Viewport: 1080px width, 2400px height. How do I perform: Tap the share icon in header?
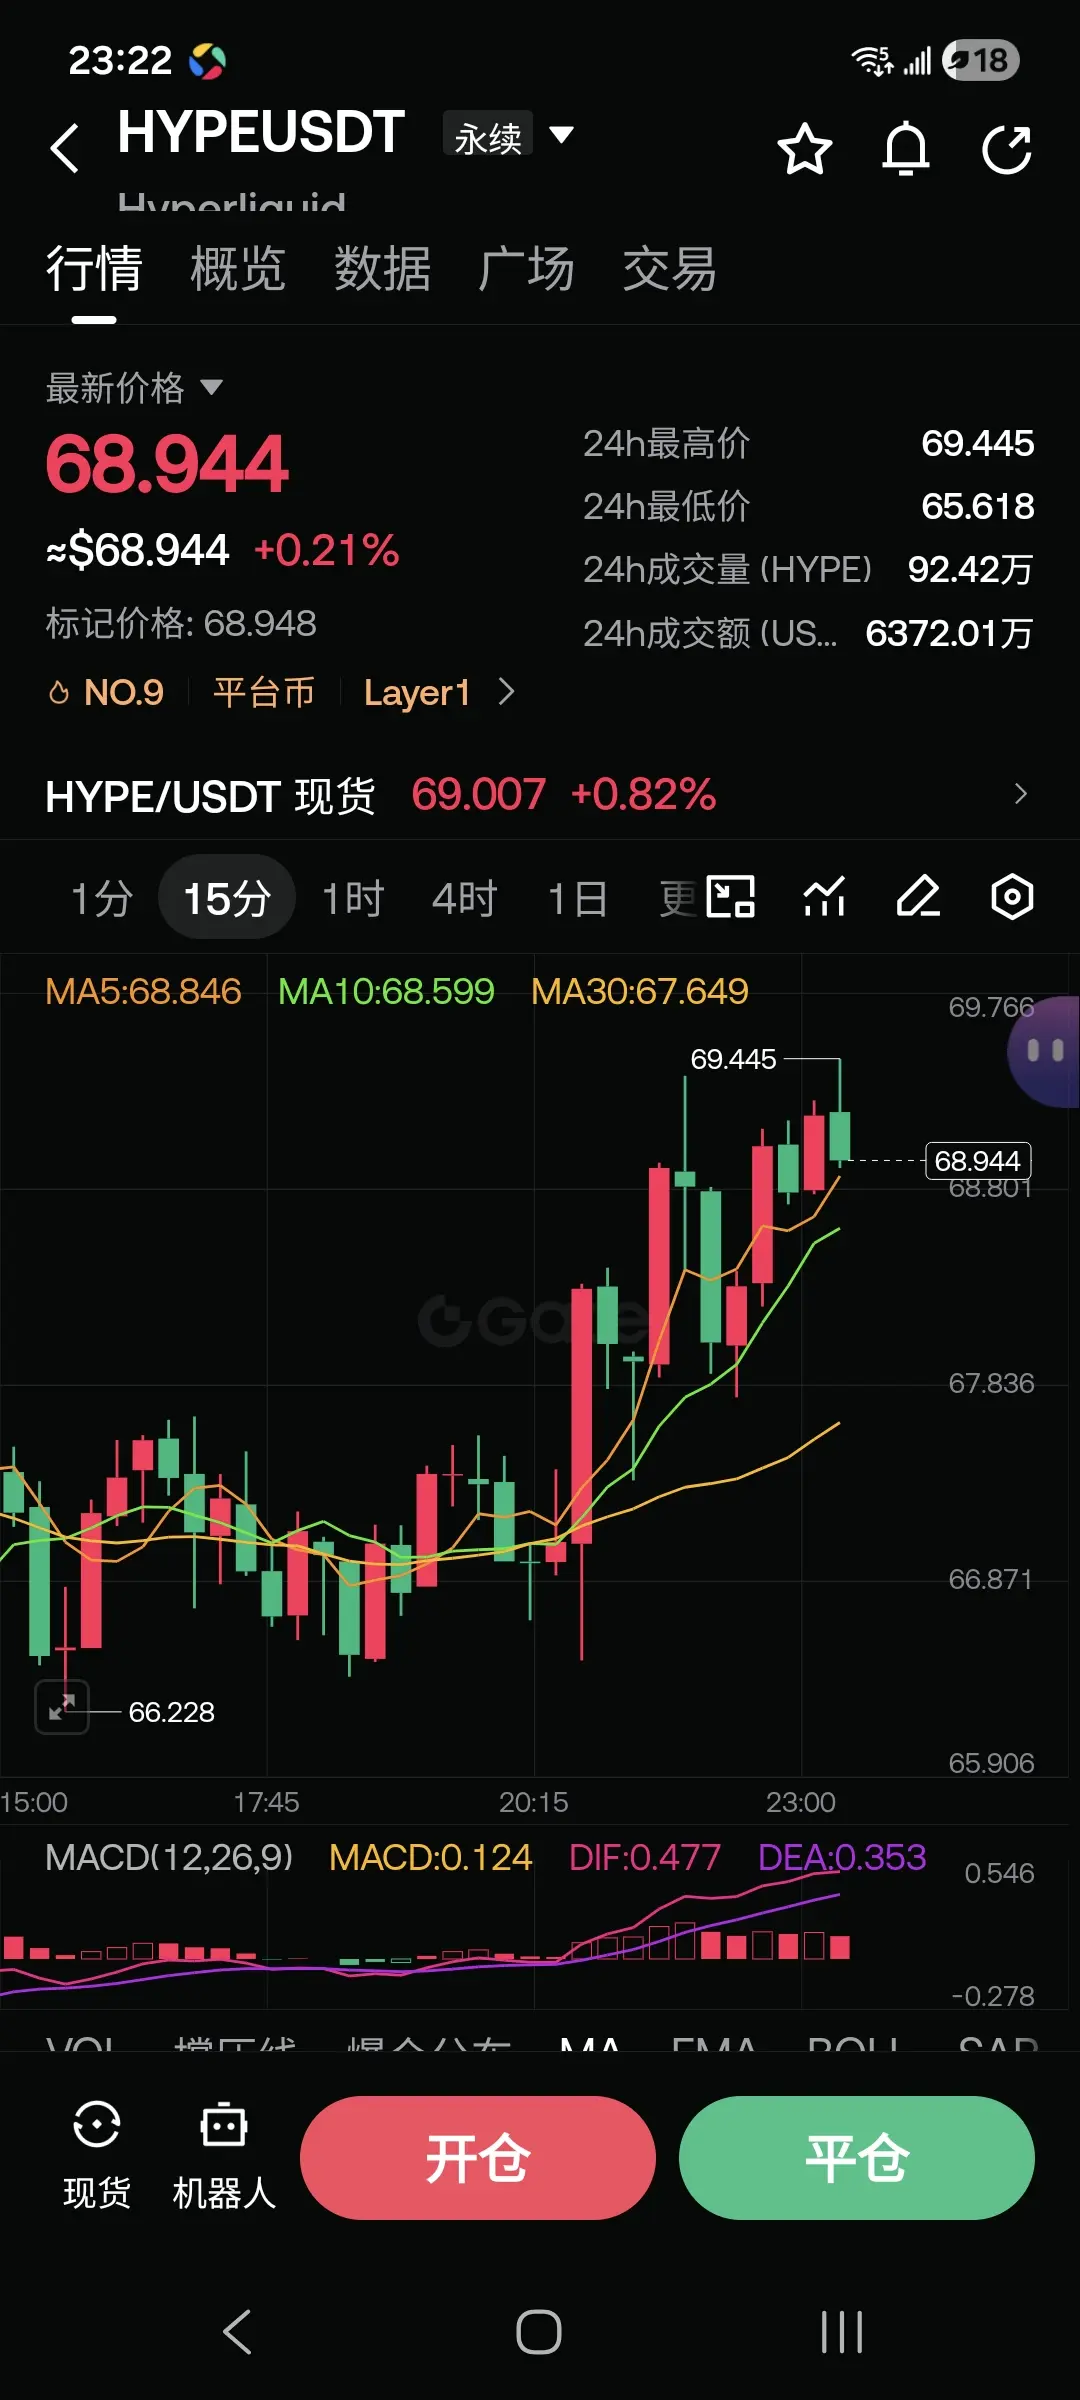(1006, 149)
